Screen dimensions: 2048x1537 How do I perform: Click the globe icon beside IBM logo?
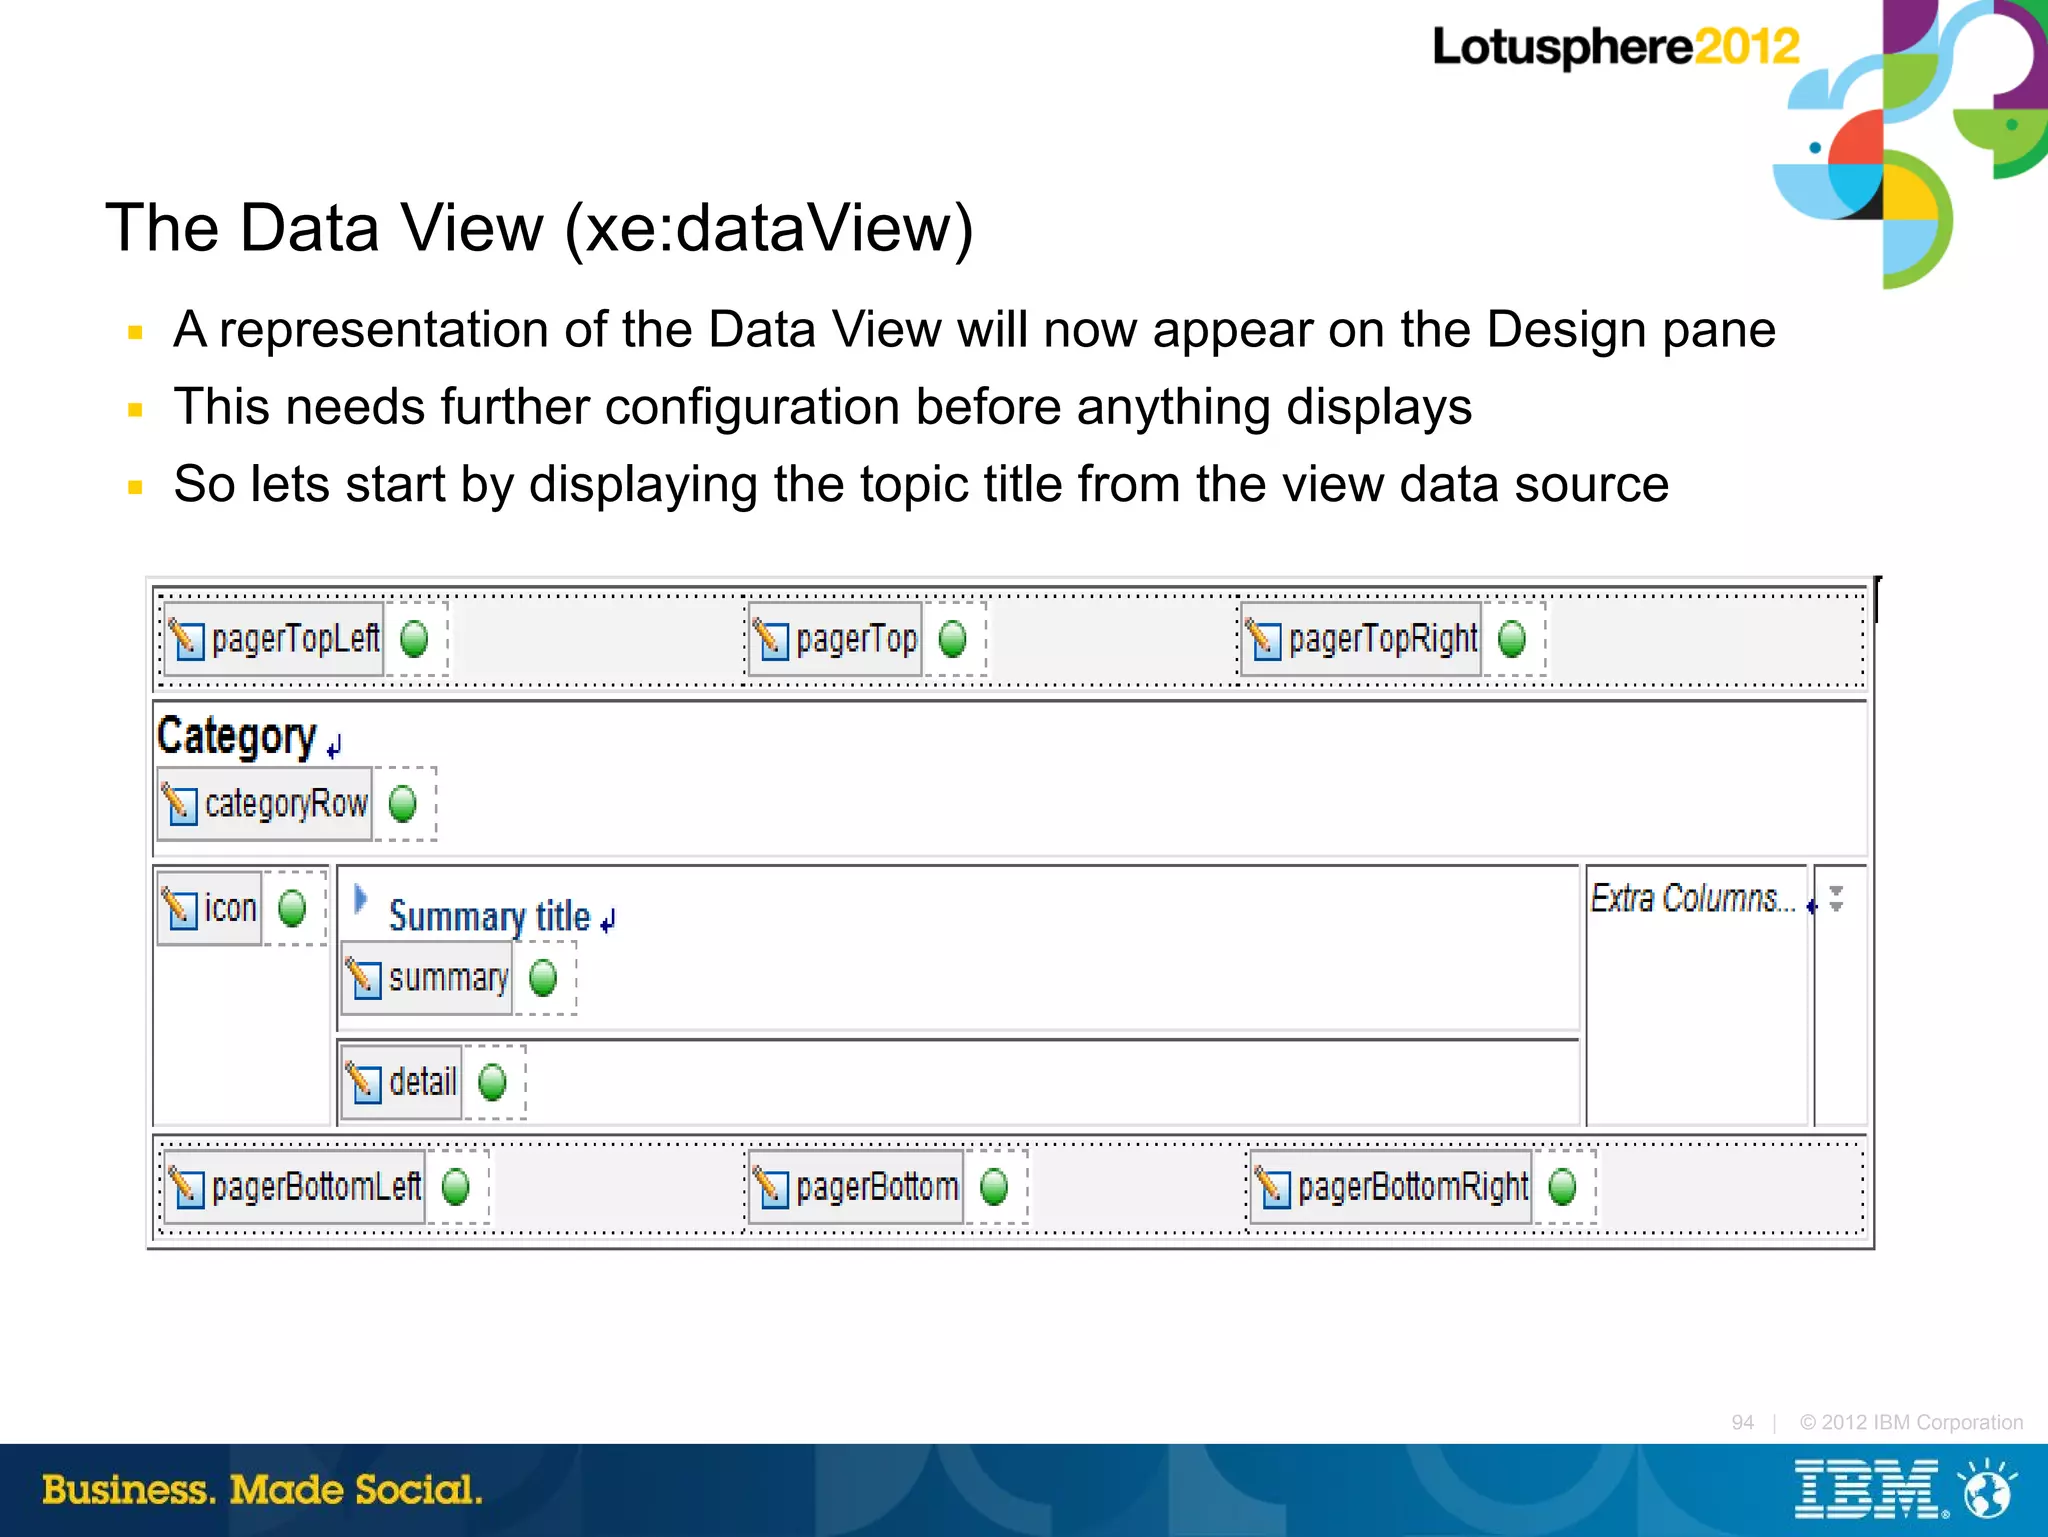pos(1988,1490)
